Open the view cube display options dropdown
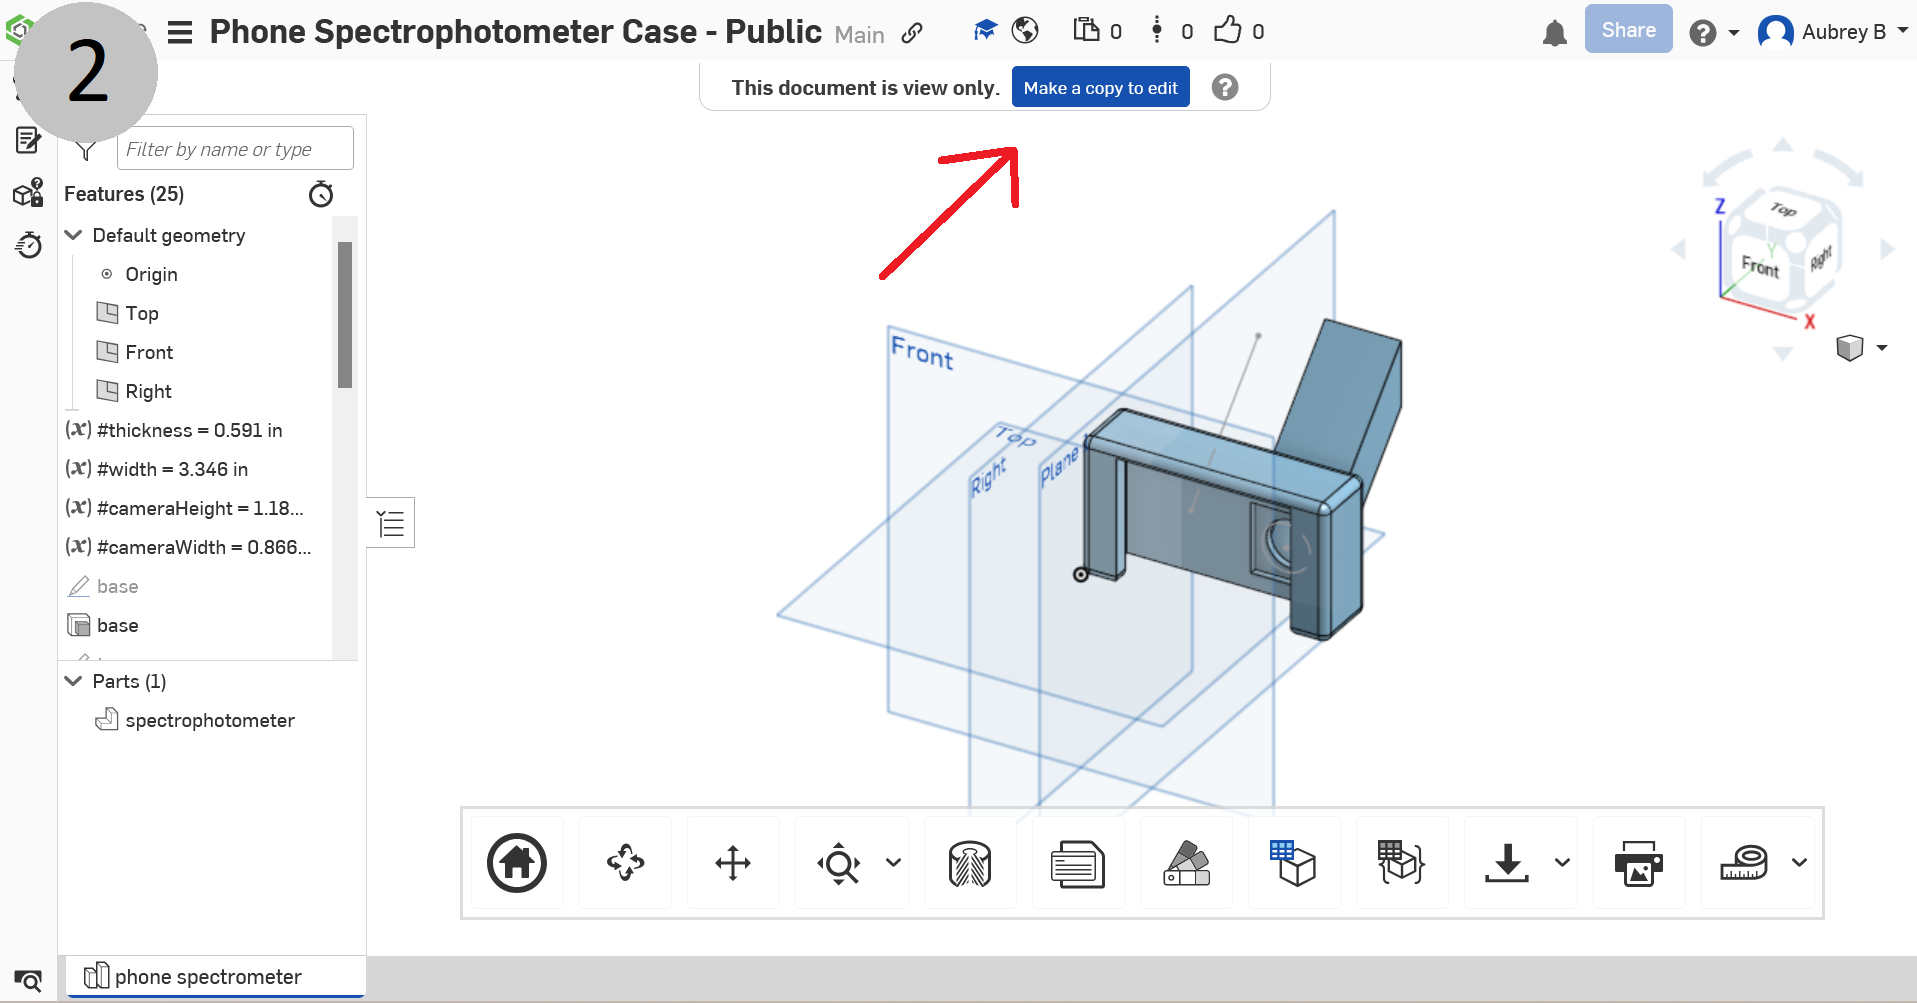This screenshot has width=1917, height=1003. [1882, 348]
